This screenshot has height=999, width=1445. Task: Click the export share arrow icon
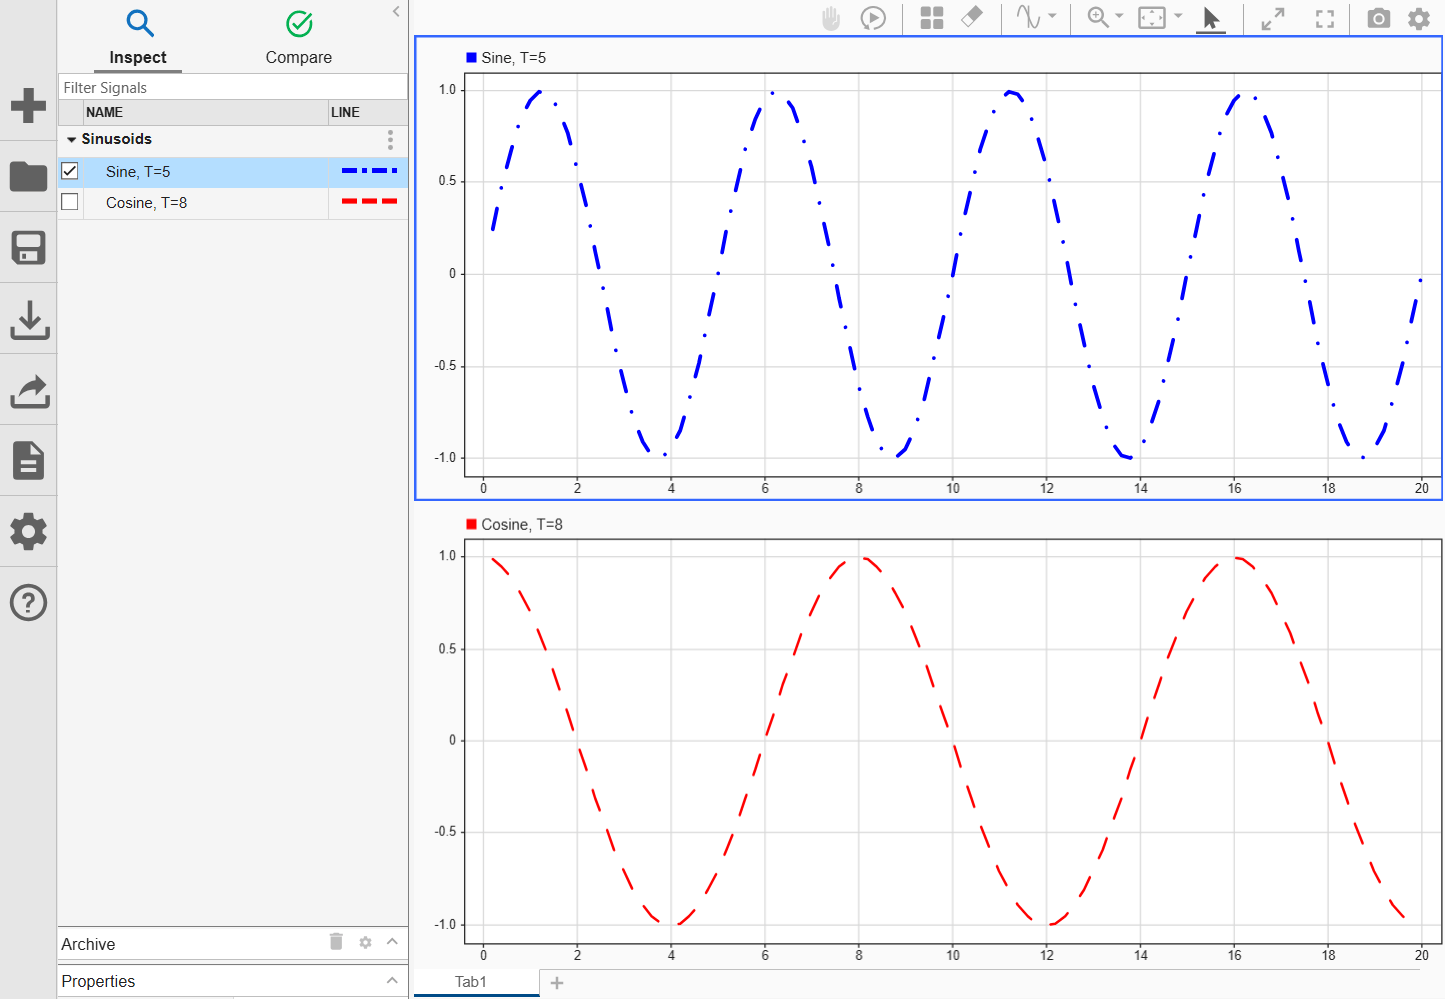point(29,391)
